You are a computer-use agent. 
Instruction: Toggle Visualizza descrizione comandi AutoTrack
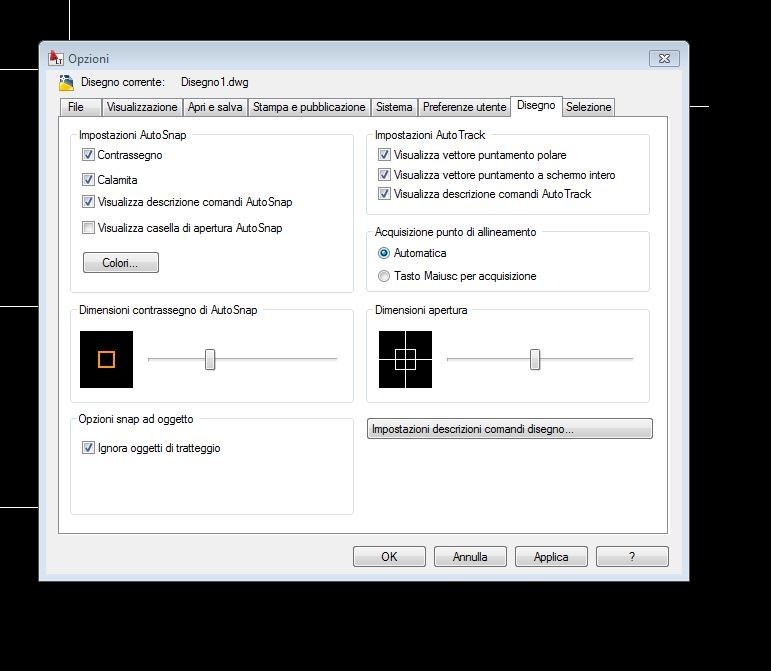pyautogui.click(x=384, y=194)
